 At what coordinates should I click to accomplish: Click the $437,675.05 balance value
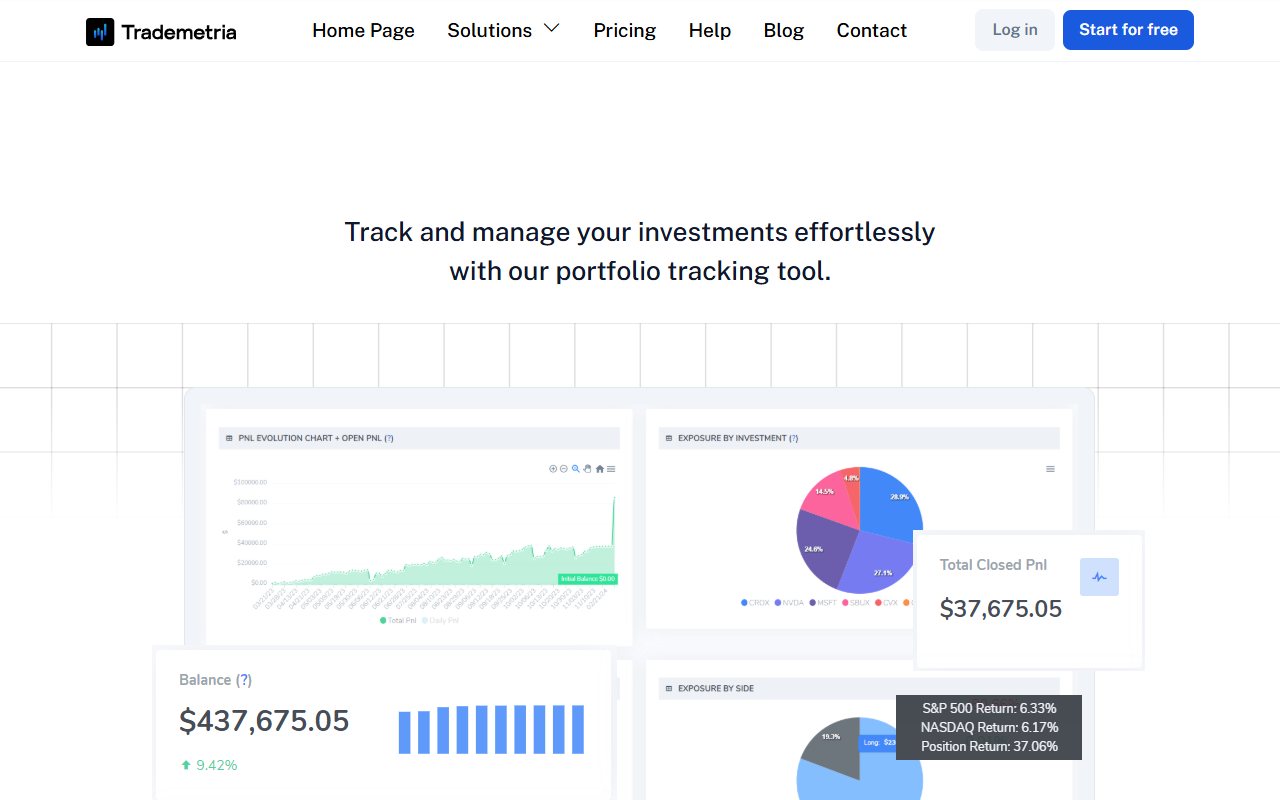click(x=264, y=721)
